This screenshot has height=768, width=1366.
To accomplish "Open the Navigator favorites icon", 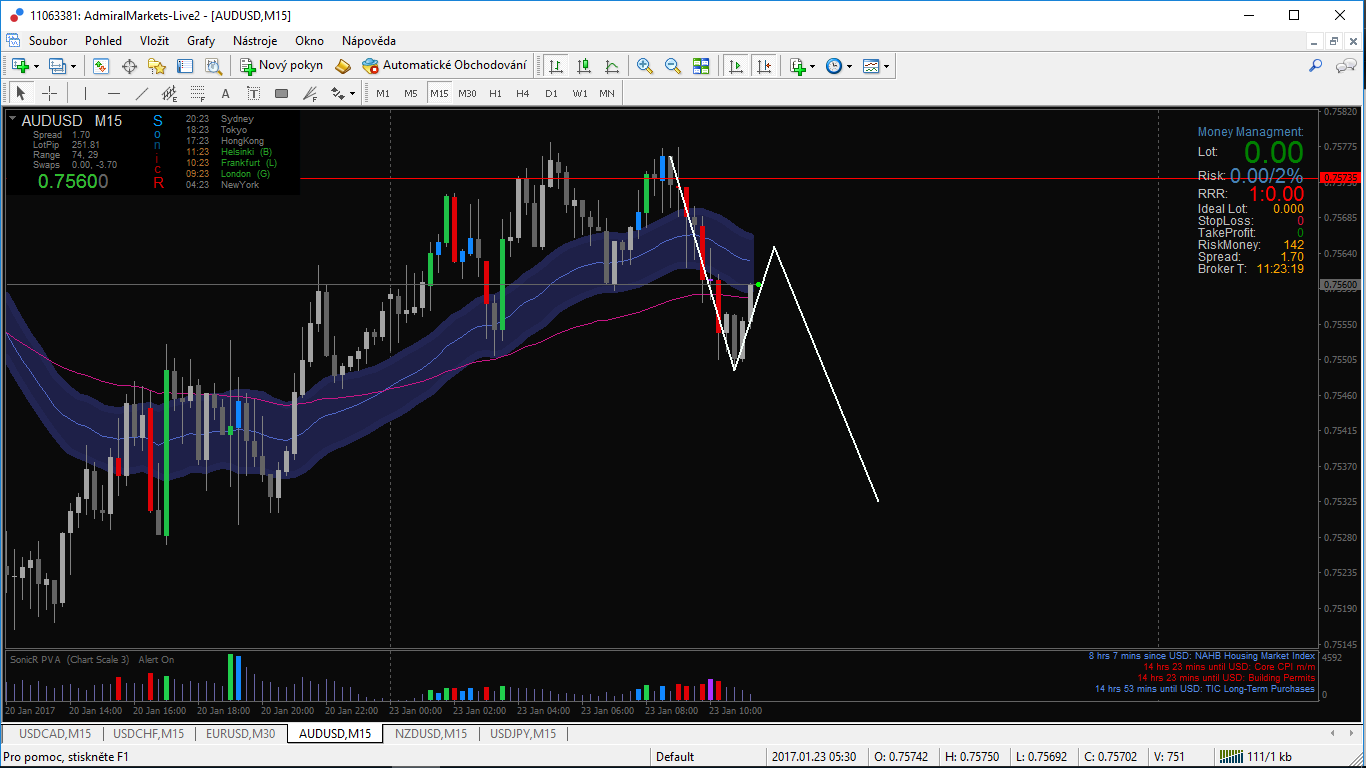I will 157,66.
